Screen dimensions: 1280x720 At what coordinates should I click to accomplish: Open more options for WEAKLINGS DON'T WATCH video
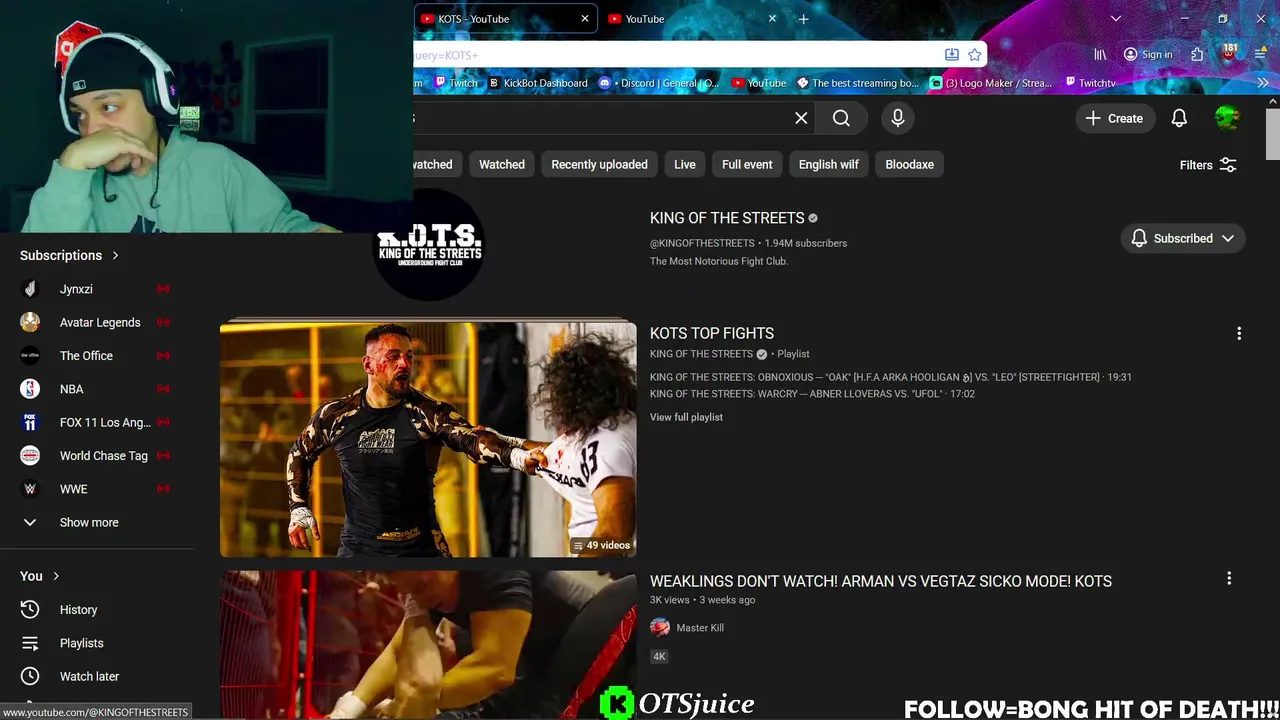pyautogui.click(x=1229, y=578)
